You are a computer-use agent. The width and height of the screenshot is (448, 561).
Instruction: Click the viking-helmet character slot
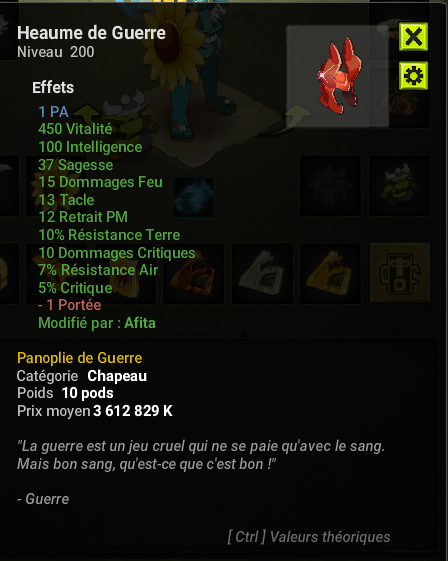(x=399, y=186)
